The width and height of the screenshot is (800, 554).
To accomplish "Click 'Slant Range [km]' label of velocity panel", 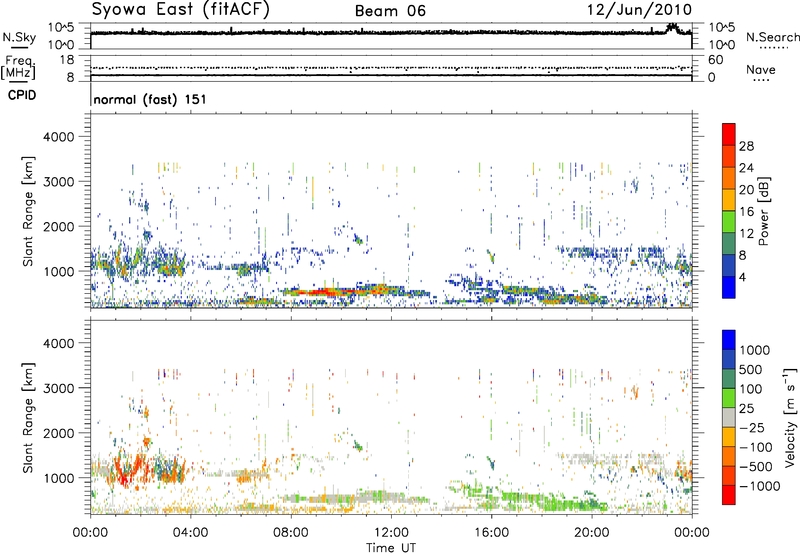I will (28, 417).
